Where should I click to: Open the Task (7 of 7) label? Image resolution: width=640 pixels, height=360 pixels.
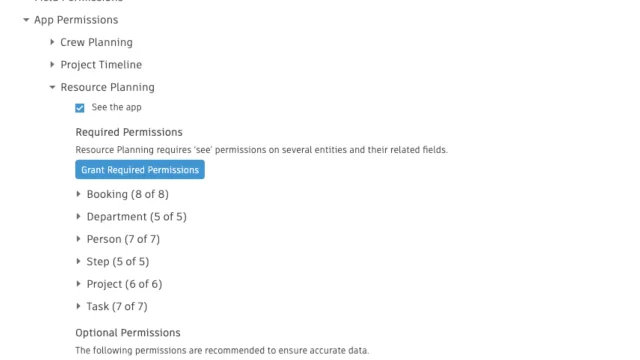[x=117, y=307]
